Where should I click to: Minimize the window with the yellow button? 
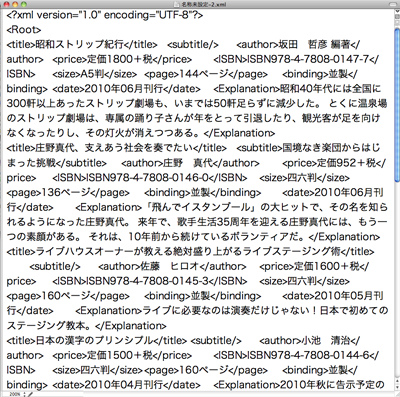pos(15,4)
